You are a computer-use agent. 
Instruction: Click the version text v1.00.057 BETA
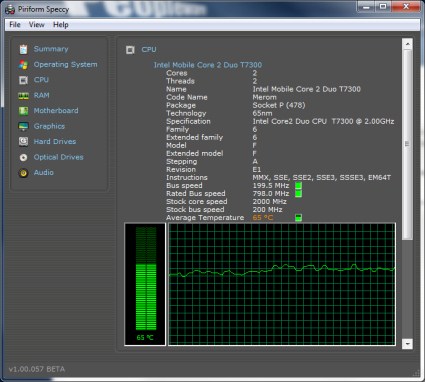click(37, 369)
